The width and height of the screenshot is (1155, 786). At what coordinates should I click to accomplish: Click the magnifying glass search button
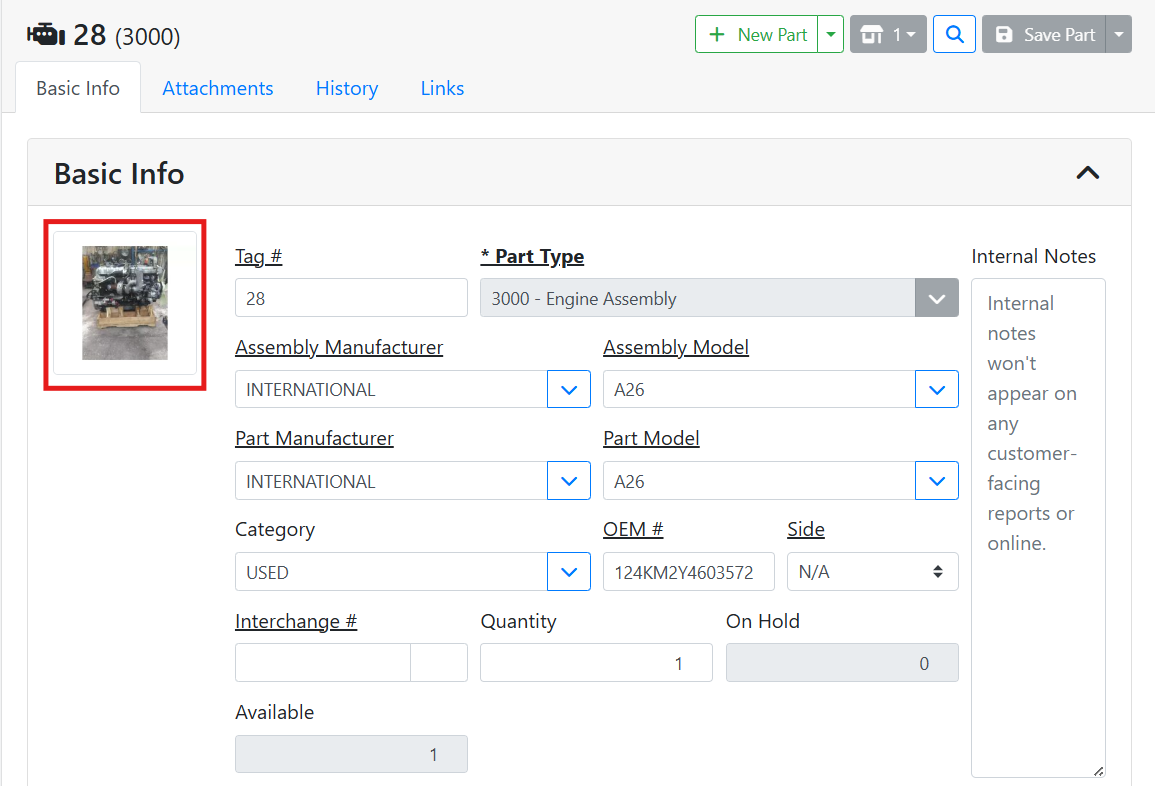click(954, 35)
